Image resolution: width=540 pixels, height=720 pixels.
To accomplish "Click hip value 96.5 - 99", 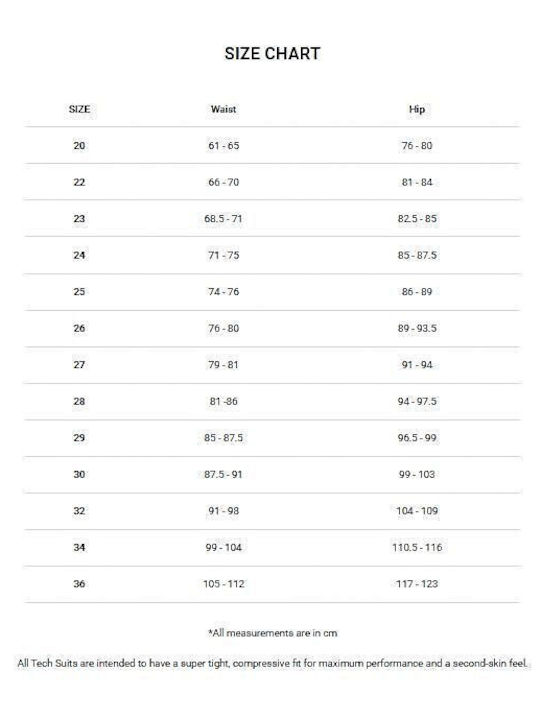I will [x=417, y=438].
